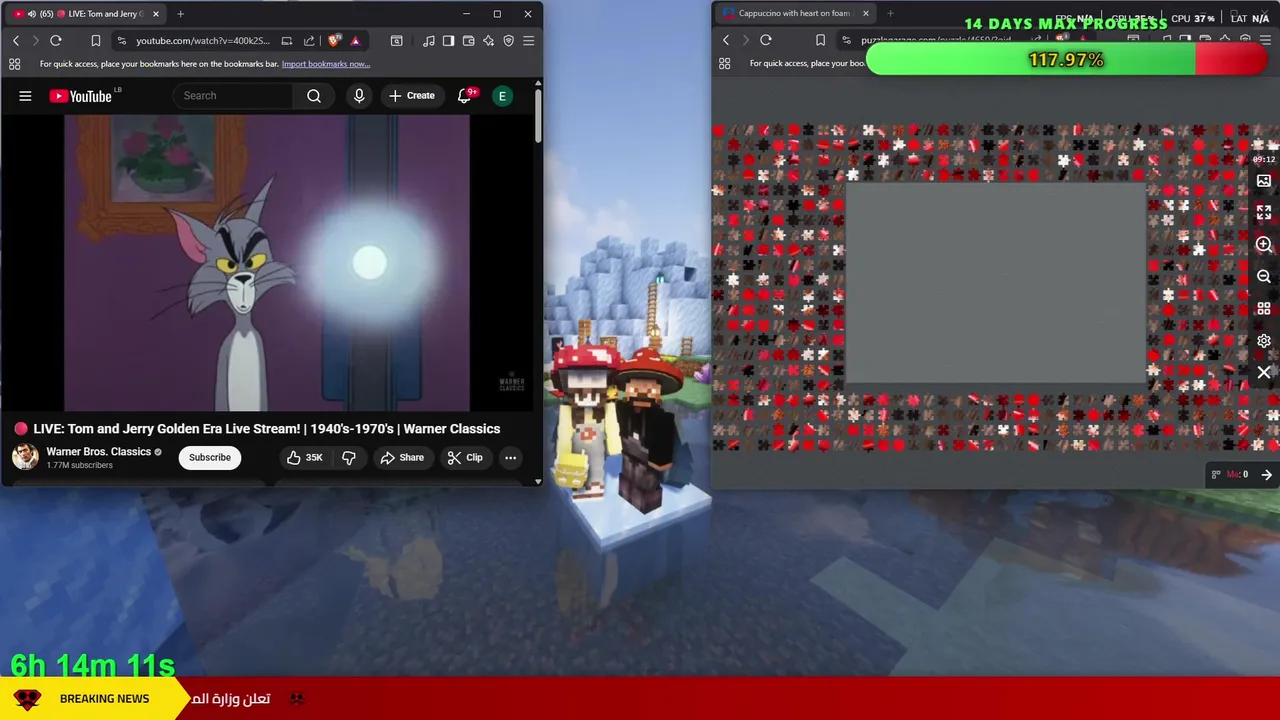Create a Clip of the video
The height and width of the screenshot is (720, 1280).
click(x=465, y=458)
